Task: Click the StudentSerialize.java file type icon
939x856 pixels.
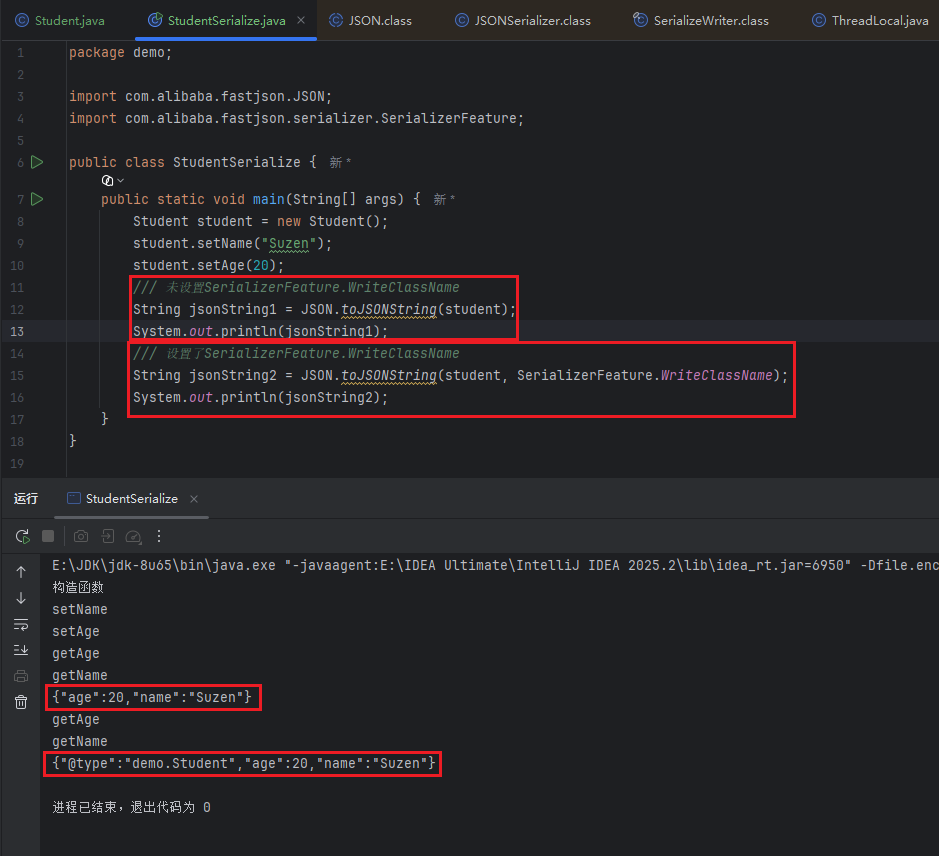Action: pos(155,20)
